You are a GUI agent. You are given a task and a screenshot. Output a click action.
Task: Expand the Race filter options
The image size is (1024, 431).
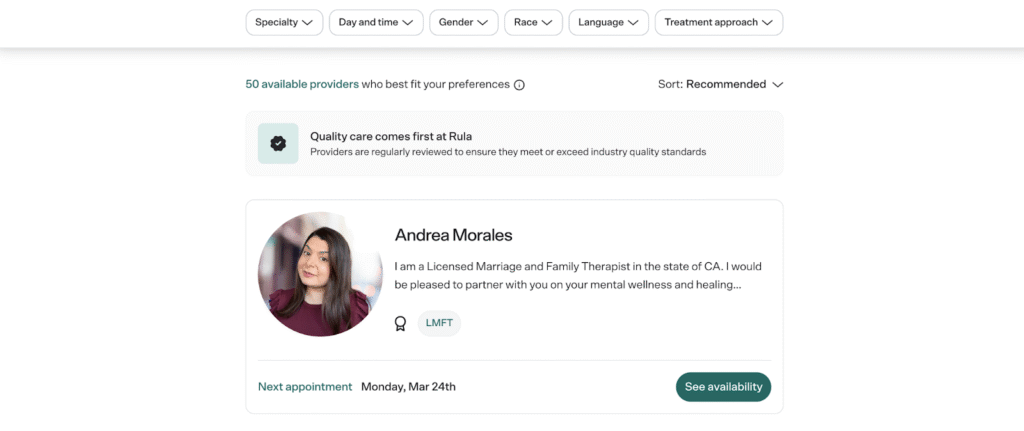pos(533,23)
